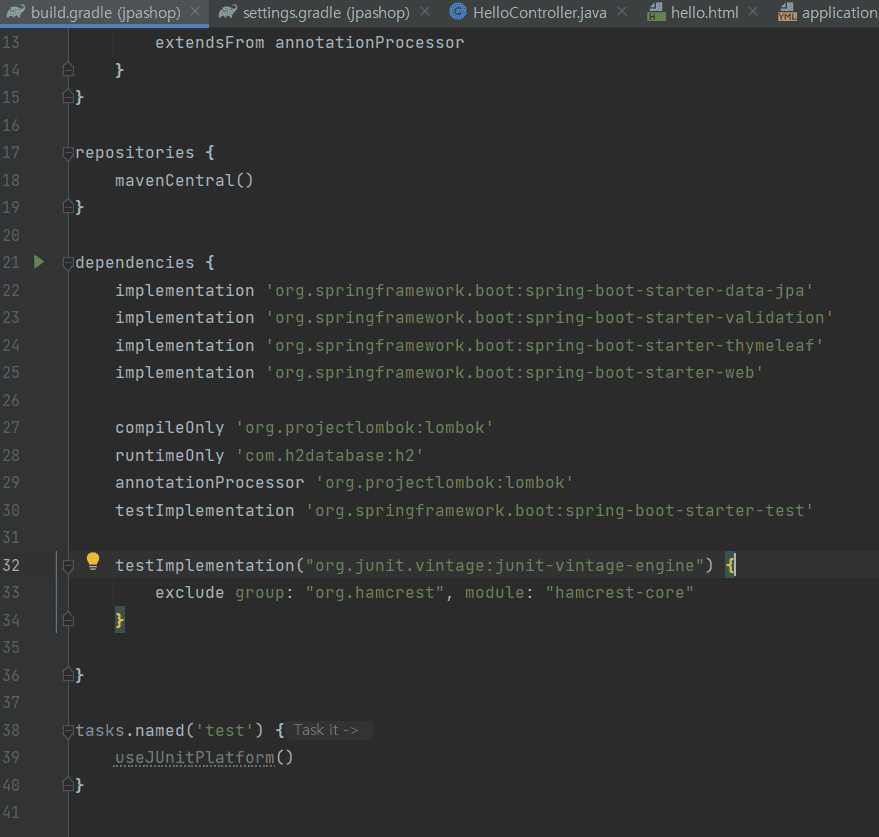The width and height of the screenshot is (879, 837).
Task: Collapse the testImplementation closure at line 32
Action: point(68,566)
